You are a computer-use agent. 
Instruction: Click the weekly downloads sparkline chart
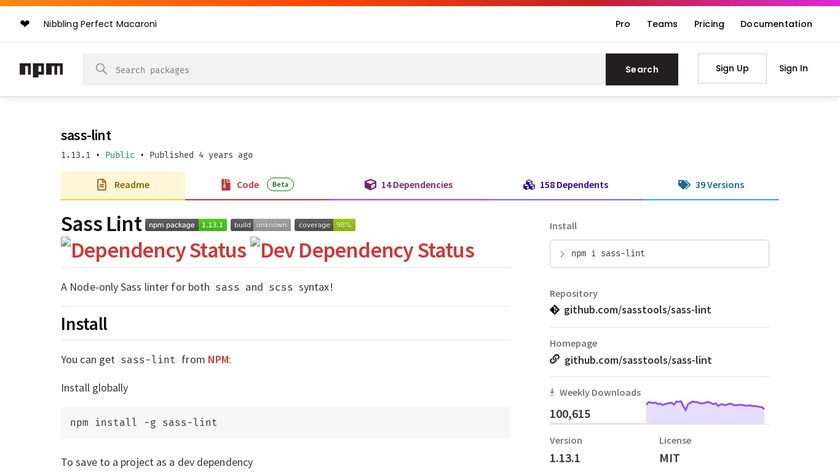point(705,411)
